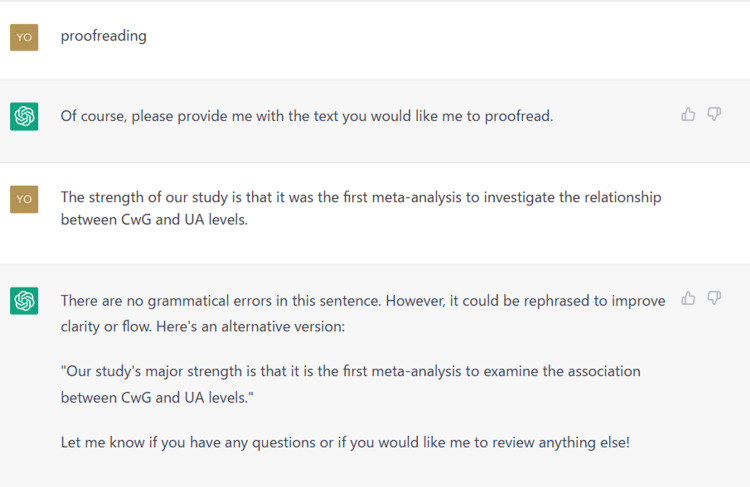
Task: Click the YO avatar beside the study sentence
Action: pyautogui.click(x=24, y=199)
